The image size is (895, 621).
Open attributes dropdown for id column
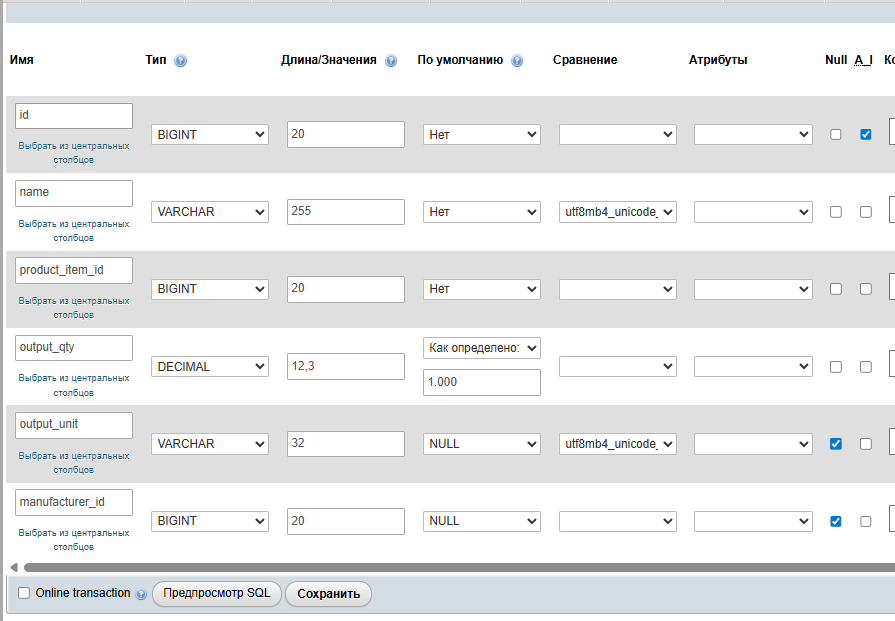(x=752, y=134)
